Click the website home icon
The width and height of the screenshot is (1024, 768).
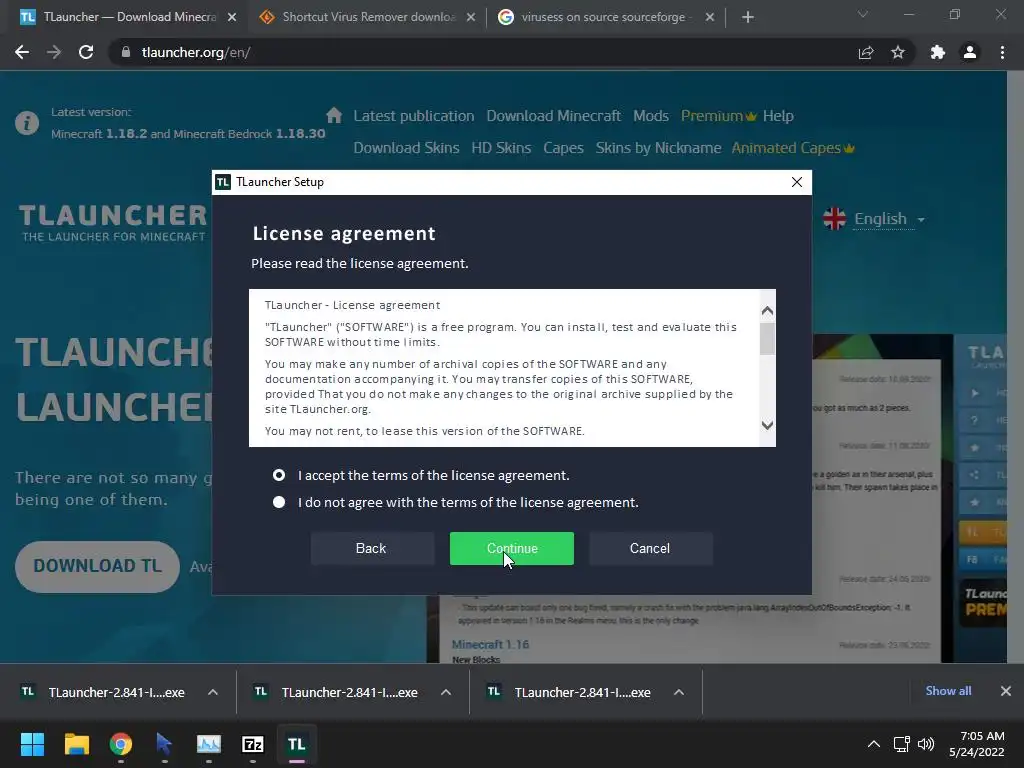pos(334,116)
